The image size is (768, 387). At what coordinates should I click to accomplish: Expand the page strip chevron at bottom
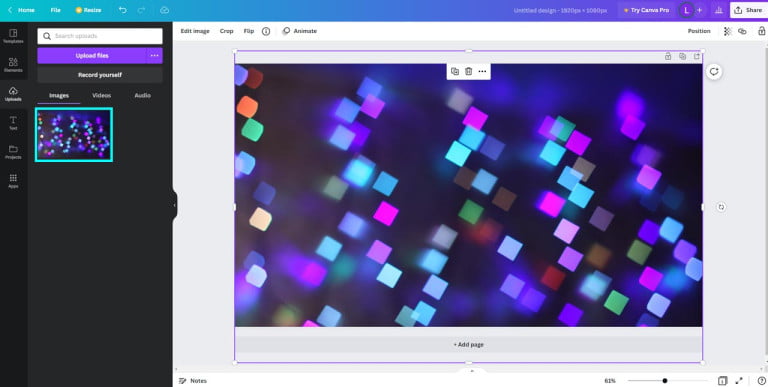point(472,371)
